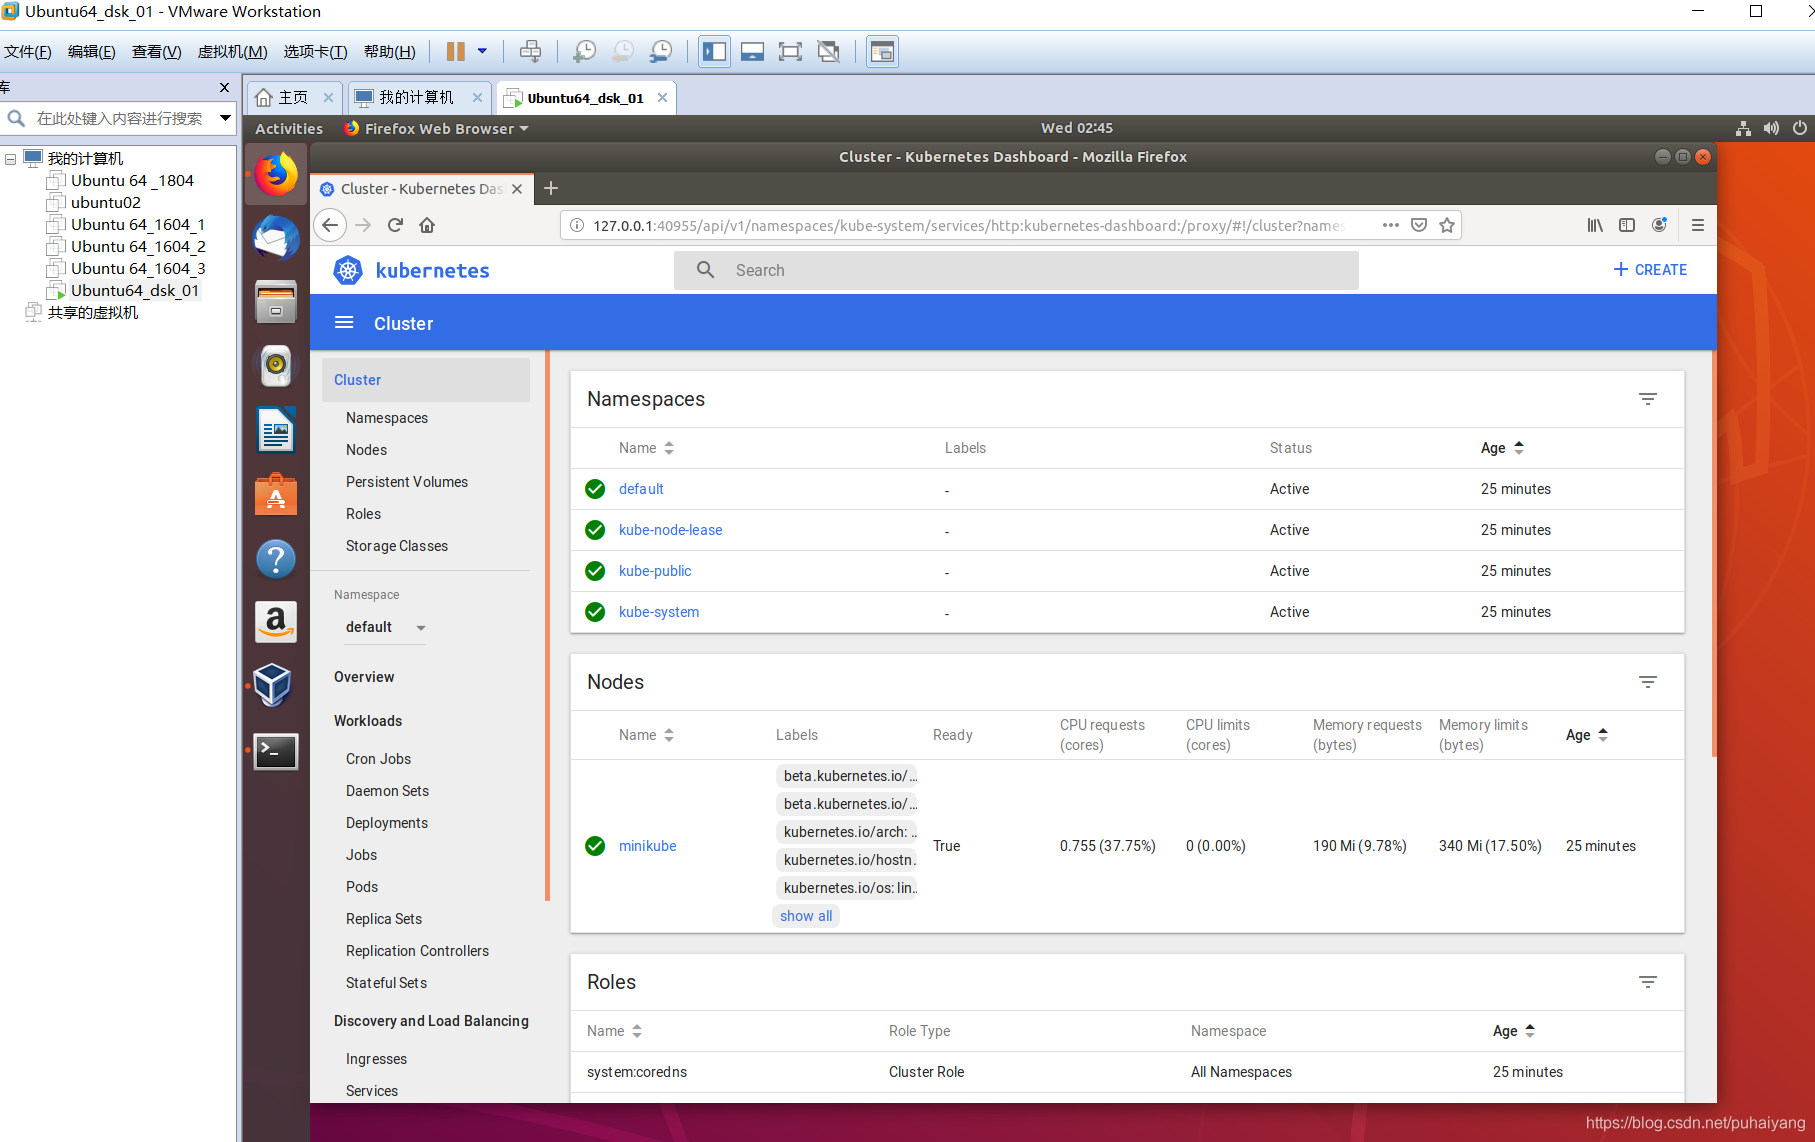Open Terminal from the dock

point(276,751)
